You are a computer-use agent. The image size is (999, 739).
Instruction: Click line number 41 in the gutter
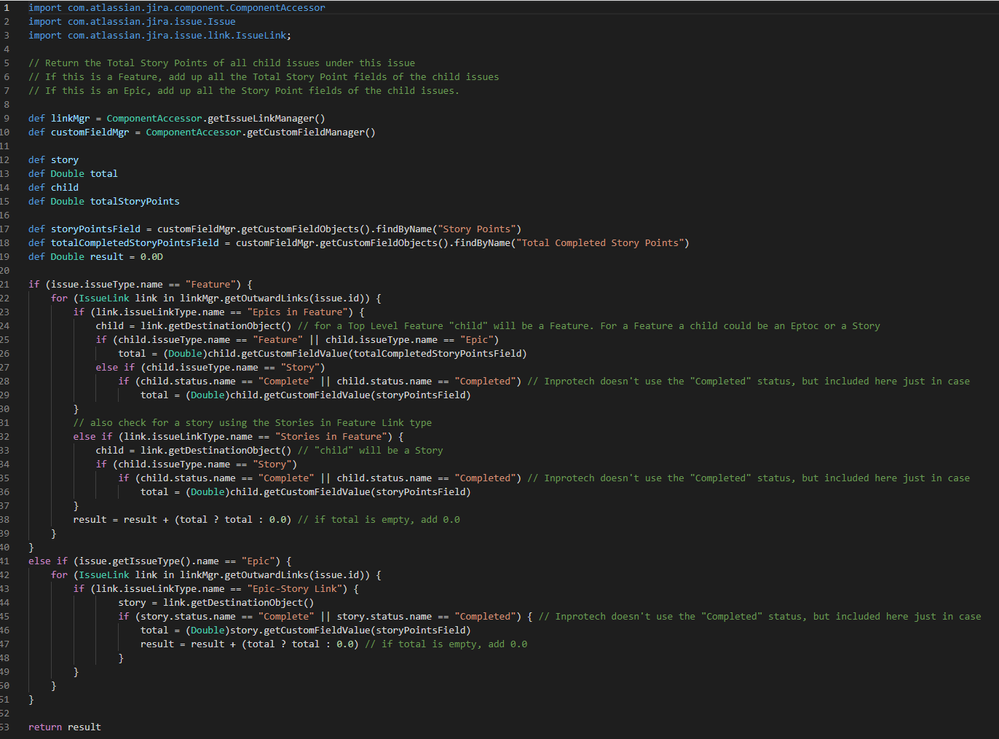pos(12,560)
